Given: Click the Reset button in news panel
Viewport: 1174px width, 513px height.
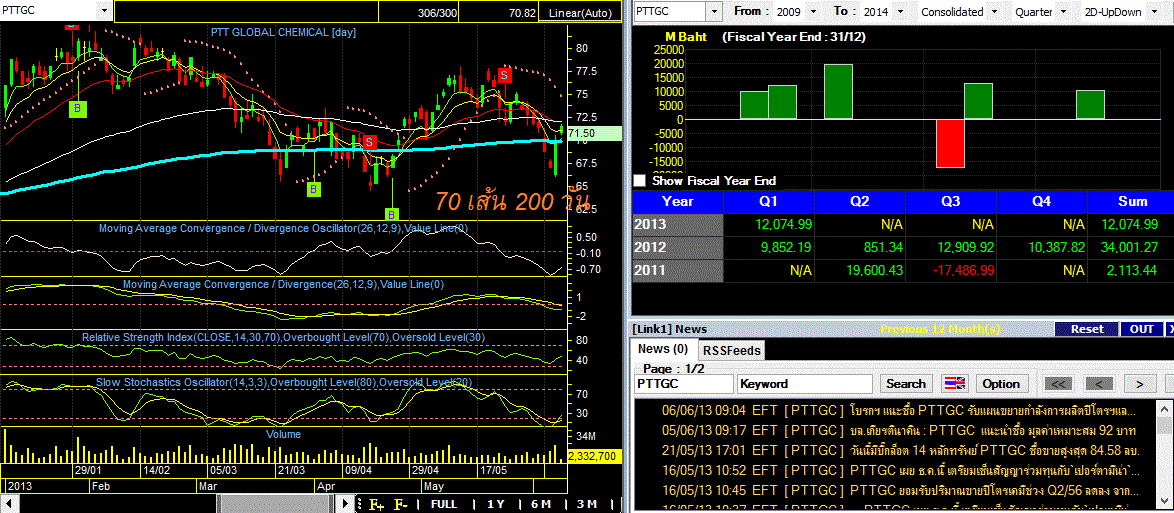Looking at the screenshot, I should [1086, 329].
